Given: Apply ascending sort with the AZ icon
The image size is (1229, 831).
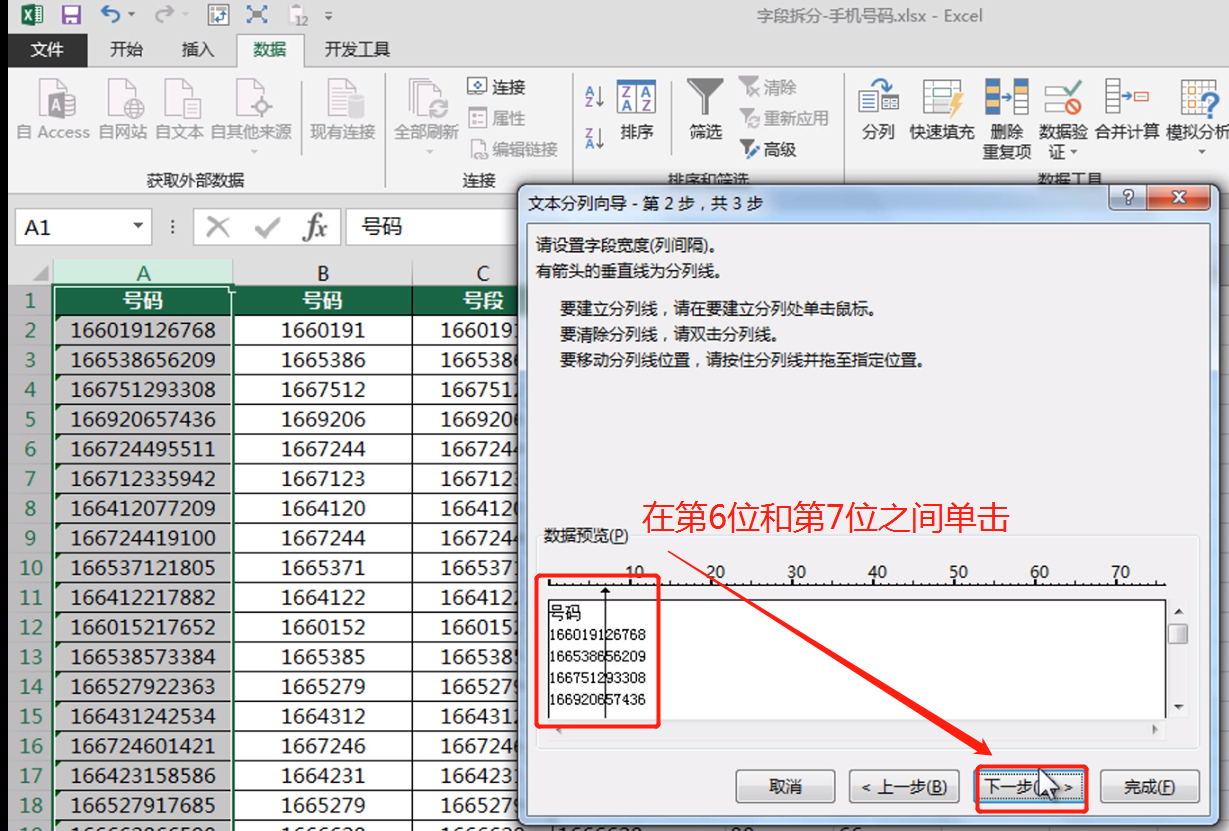Looking at the screenshot, I should [x=592, y=96].
